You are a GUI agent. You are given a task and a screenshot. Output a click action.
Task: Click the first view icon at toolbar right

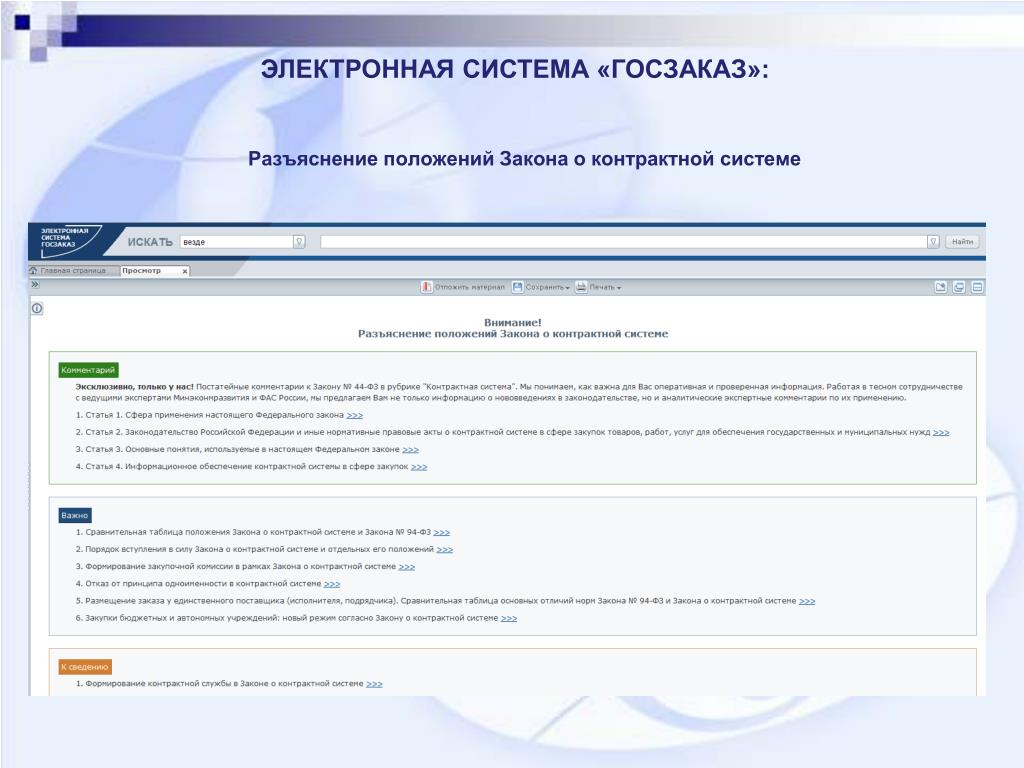pyautogui.click(x=940, y=287)
